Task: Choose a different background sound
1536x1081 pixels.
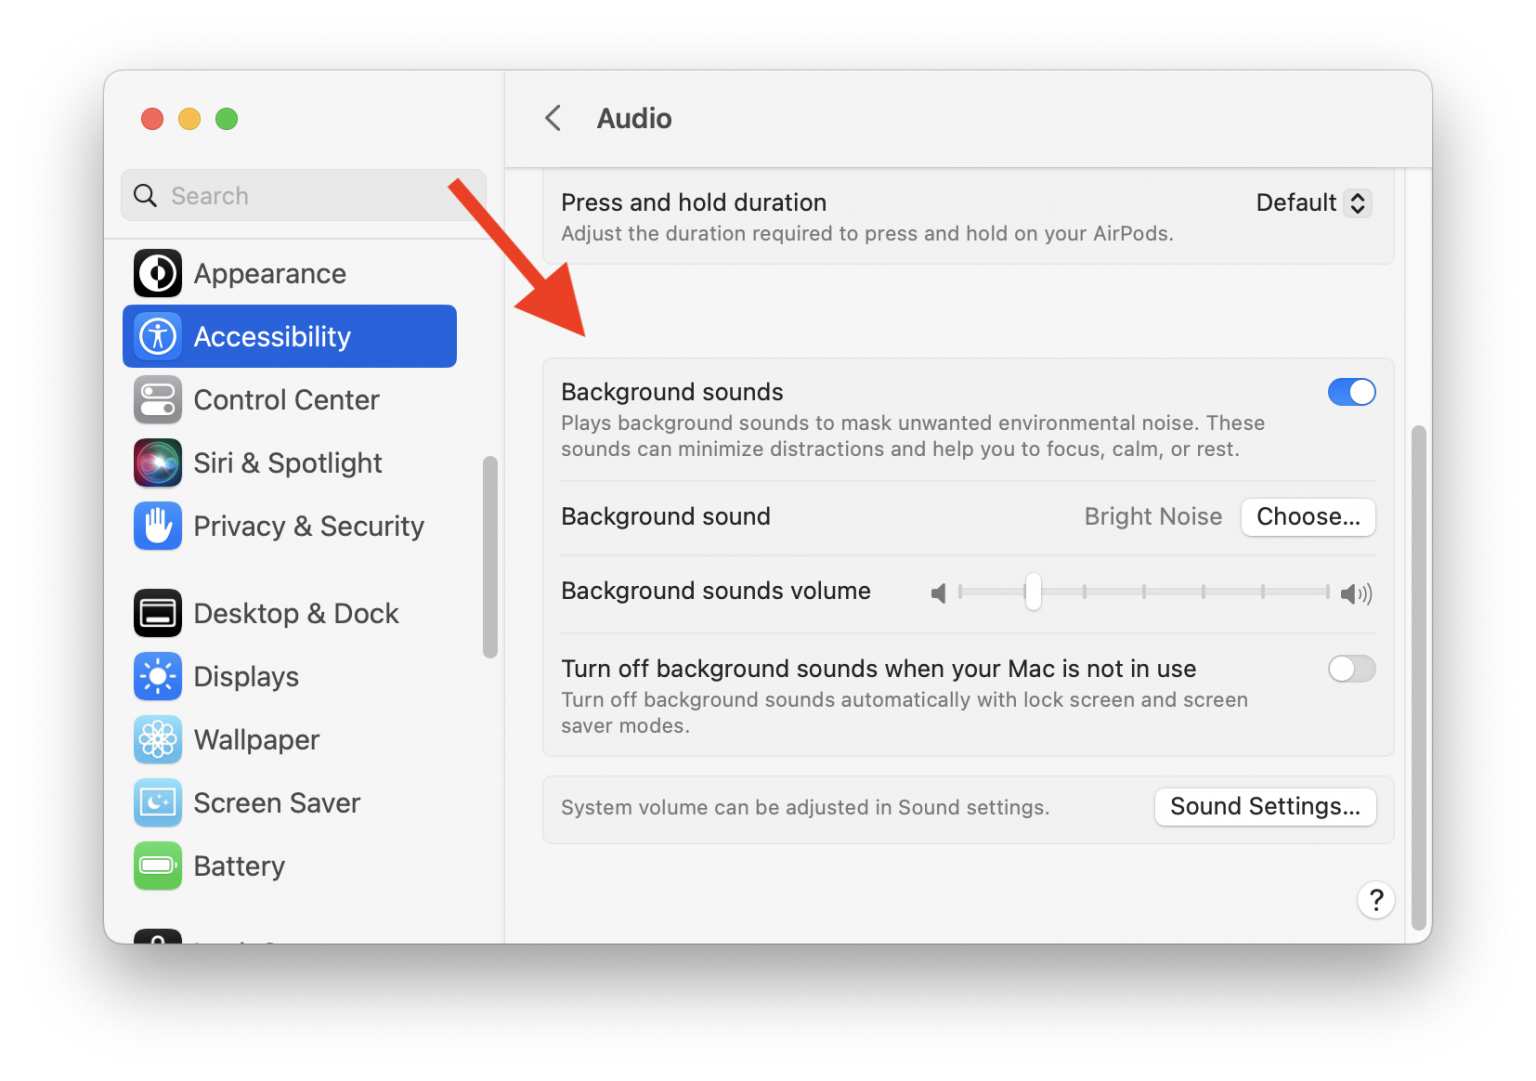Action: [1308, 516]
